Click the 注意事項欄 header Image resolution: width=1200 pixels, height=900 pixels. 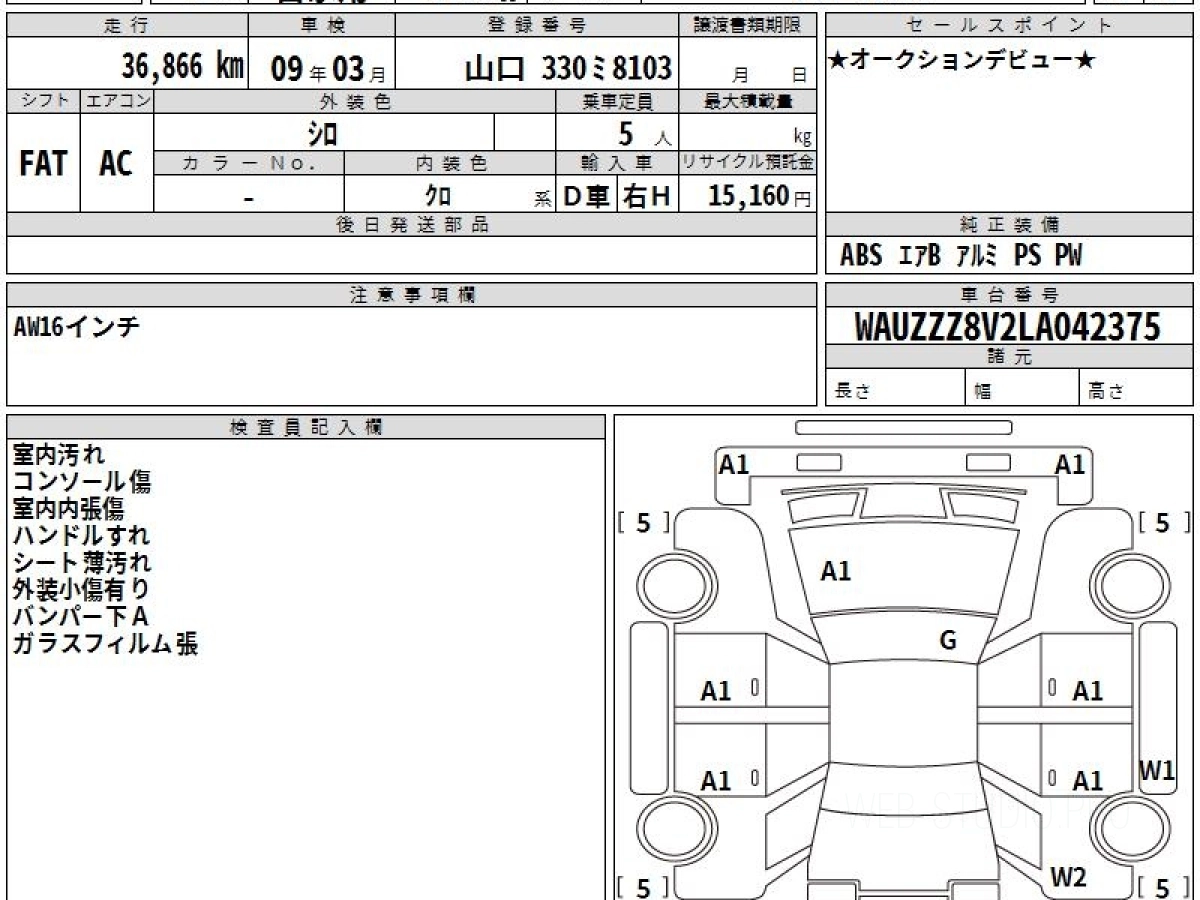(x=411, y=295)
